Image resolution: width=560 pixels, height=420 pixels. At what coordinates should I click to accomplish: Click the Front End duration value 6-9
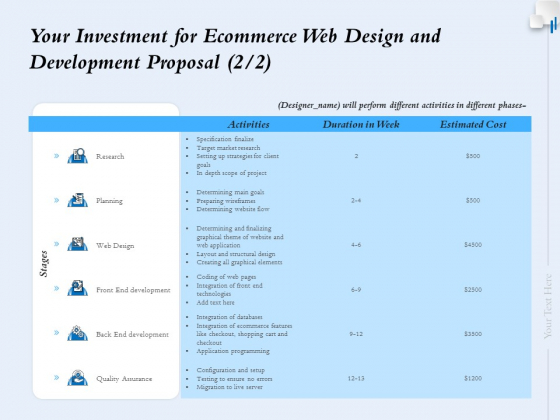coord(356,290)
